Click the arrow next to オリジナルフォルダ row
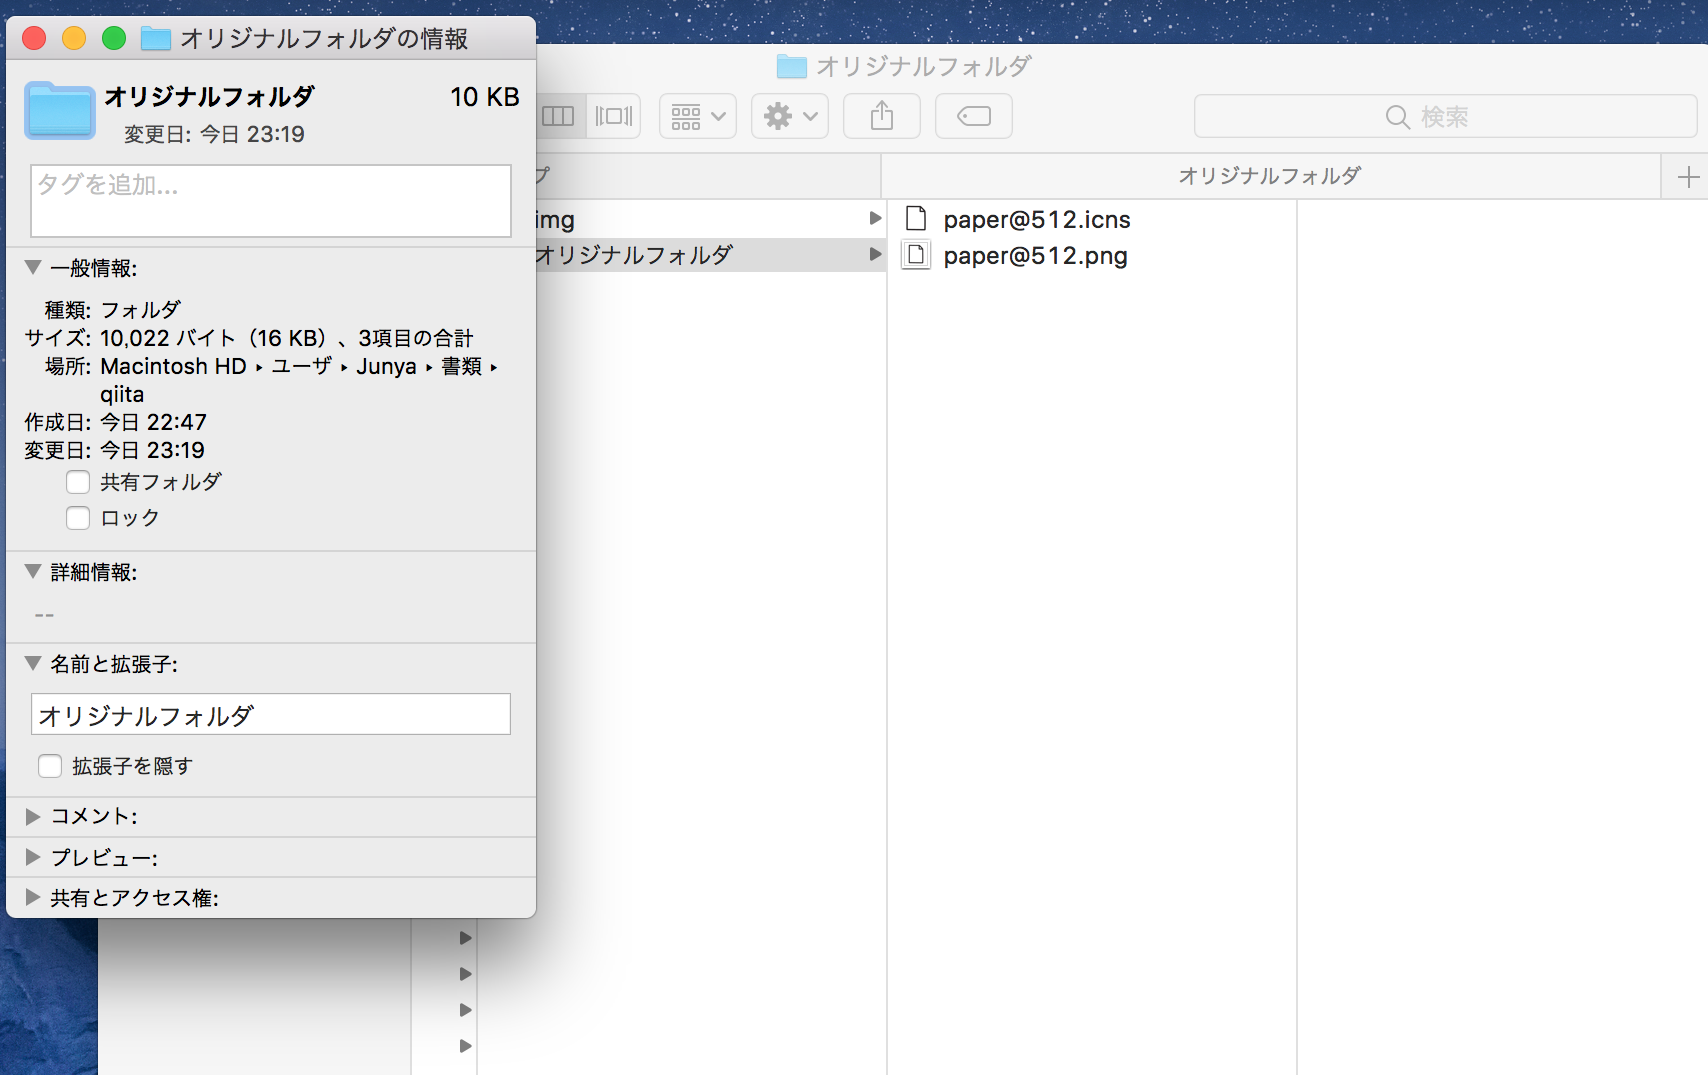The width and height of the screenshot is (1708, 1075). [x=875, y=254]
